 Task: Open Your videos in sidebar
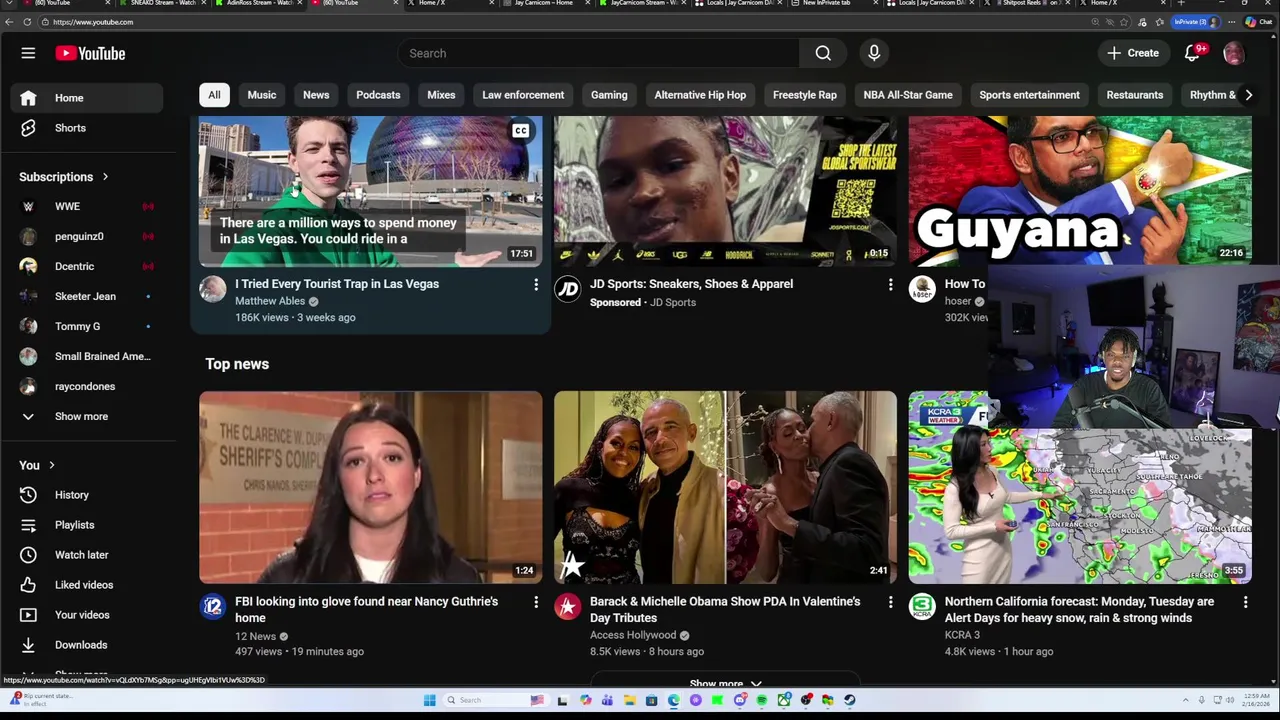pos(87,615)
